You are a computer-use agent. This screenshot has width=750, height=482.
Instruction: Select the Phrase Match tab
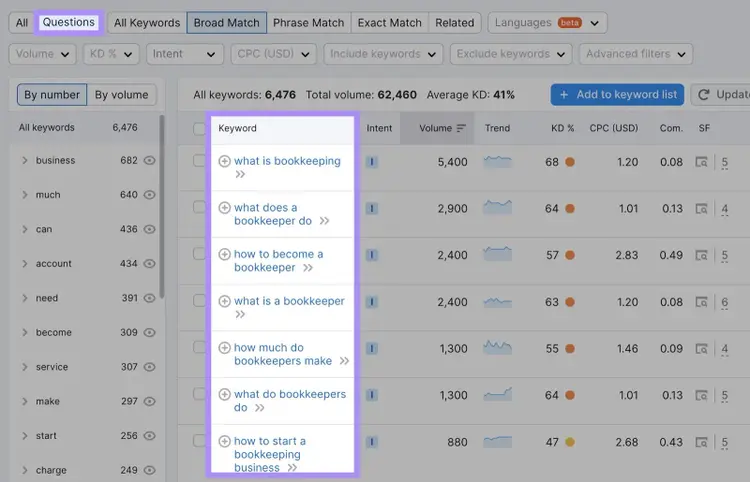click(309, 23)
